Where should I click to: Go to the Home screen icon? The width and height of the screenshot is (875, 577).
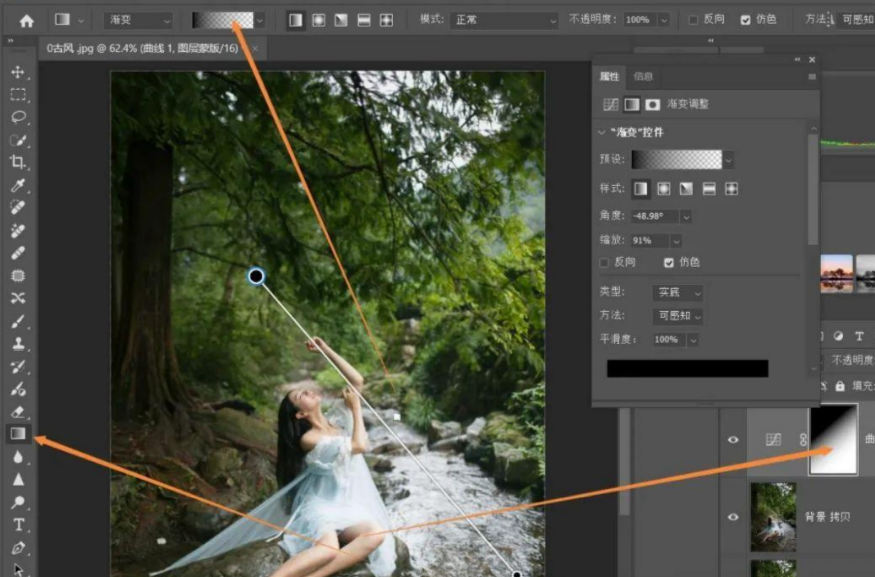coord(26,21)
